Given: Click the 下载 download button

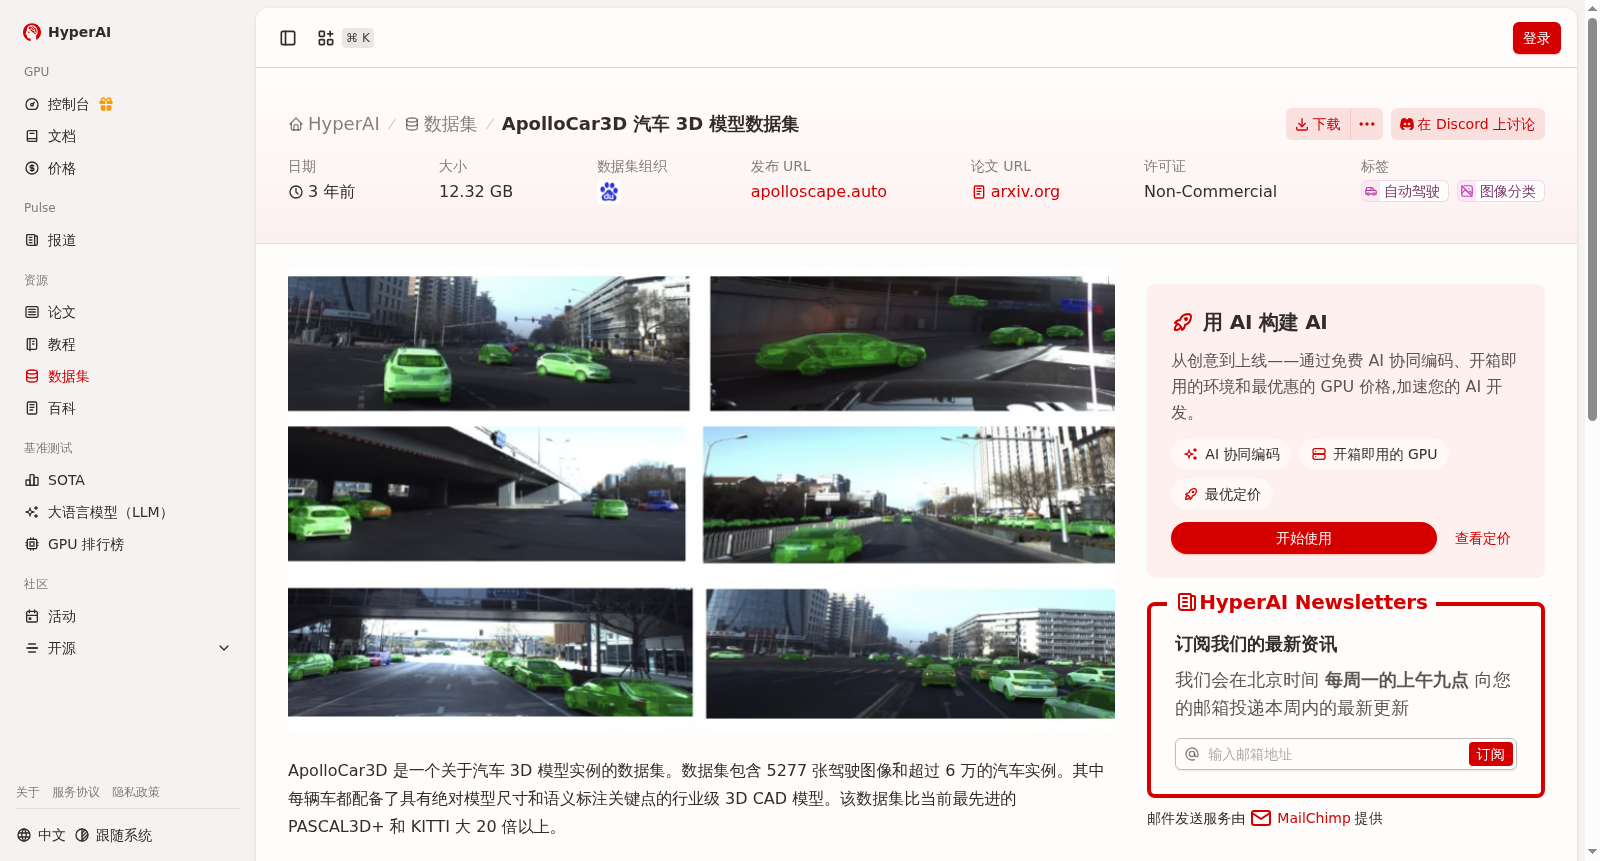Looking at the screenshot, I should tap(1318, 124).
